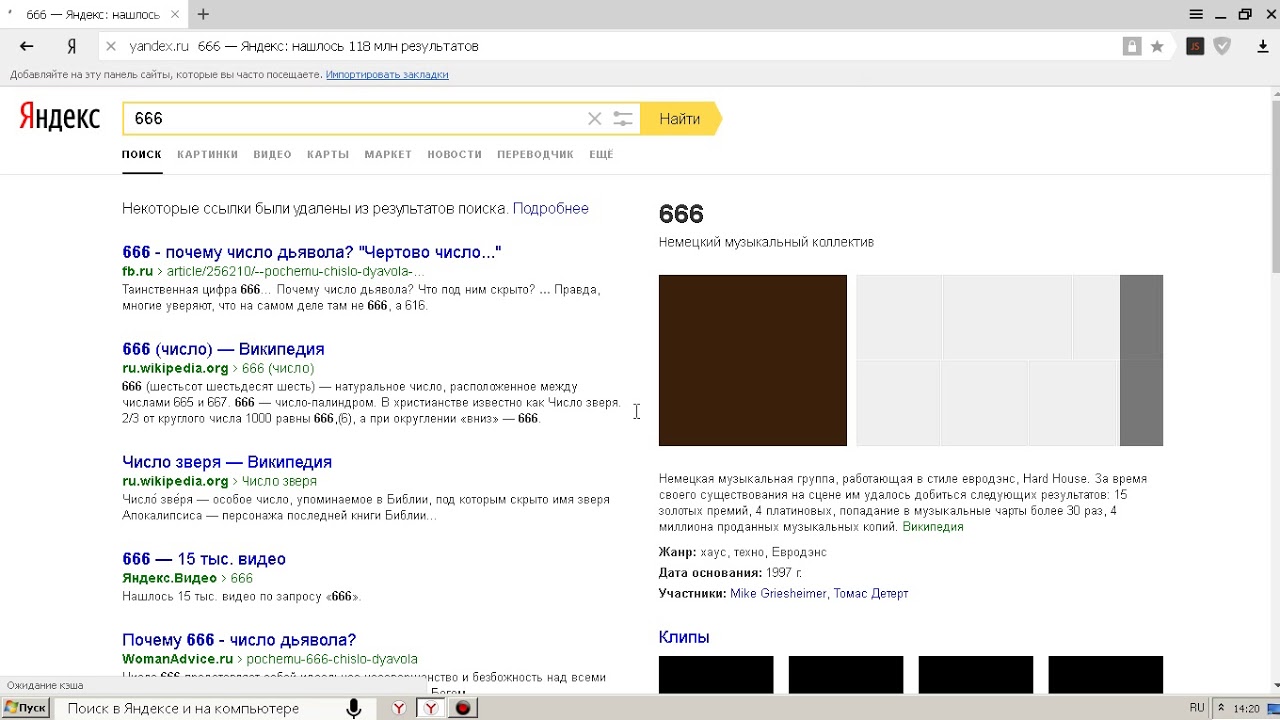The width and height of the screenshot is (1280, 720).
Task: Open '666 — 15 тыс. видео' result
Action: point(204,559)
